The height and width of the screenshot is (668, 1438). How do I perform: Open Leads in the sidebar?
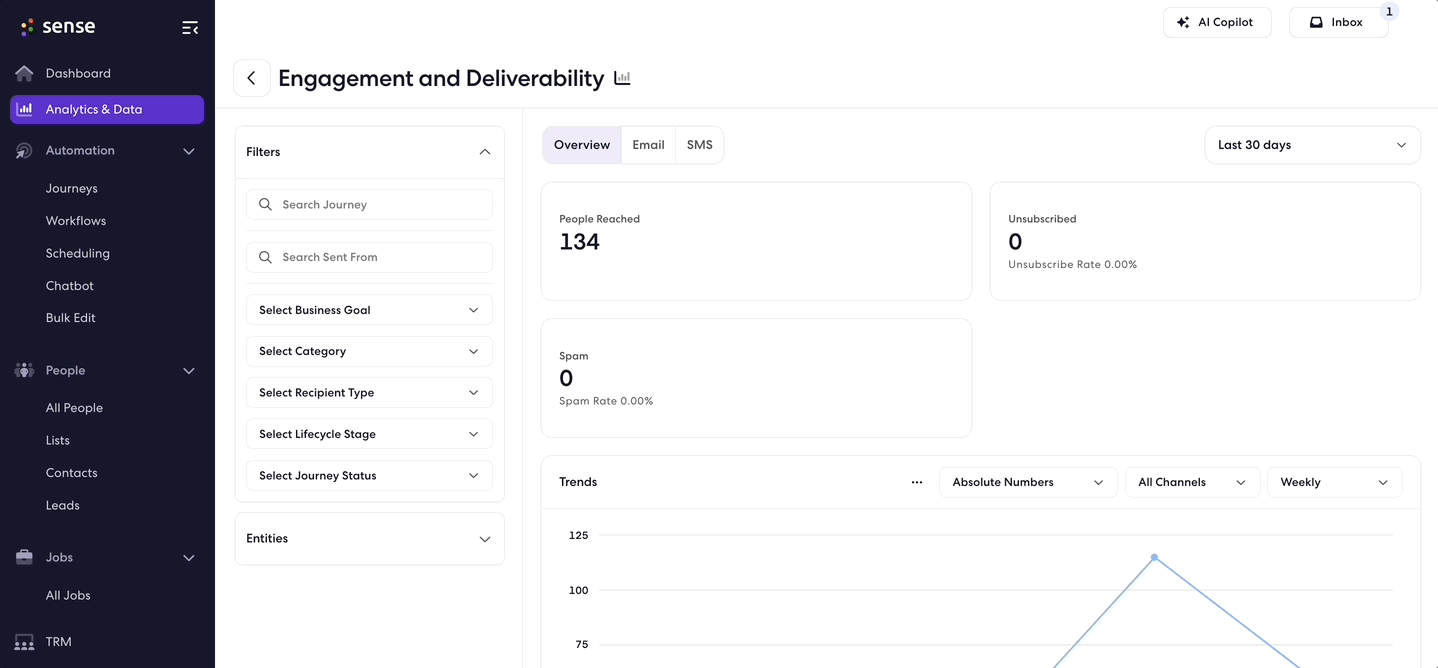pyautogui.click(x=63, y=505)
